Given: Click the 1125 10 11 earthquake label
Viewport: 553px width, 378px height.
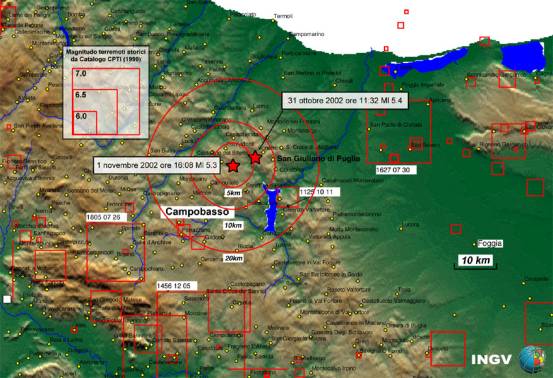Looking at the screenshot, I should [320, 192].
